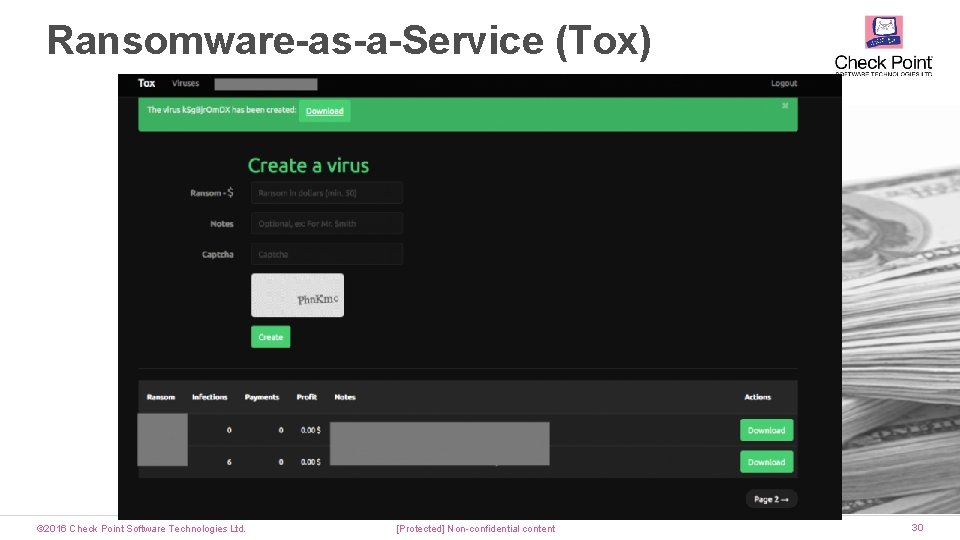Click the Payments column header
This screenshot has width=960, height=540.
coord(262,397)
